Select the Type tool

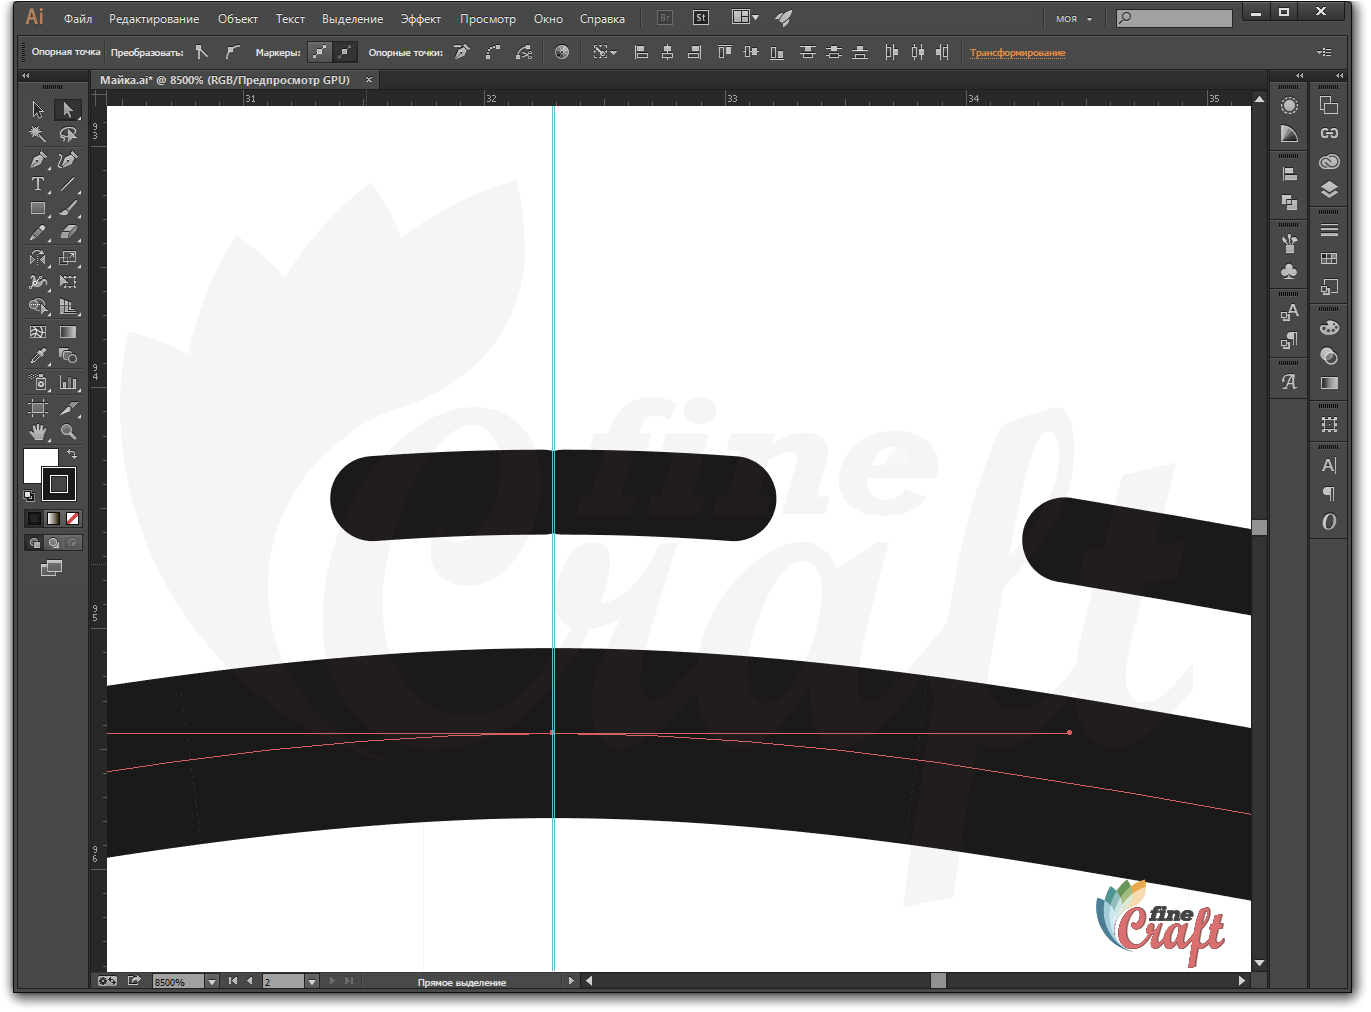[37, 184]
